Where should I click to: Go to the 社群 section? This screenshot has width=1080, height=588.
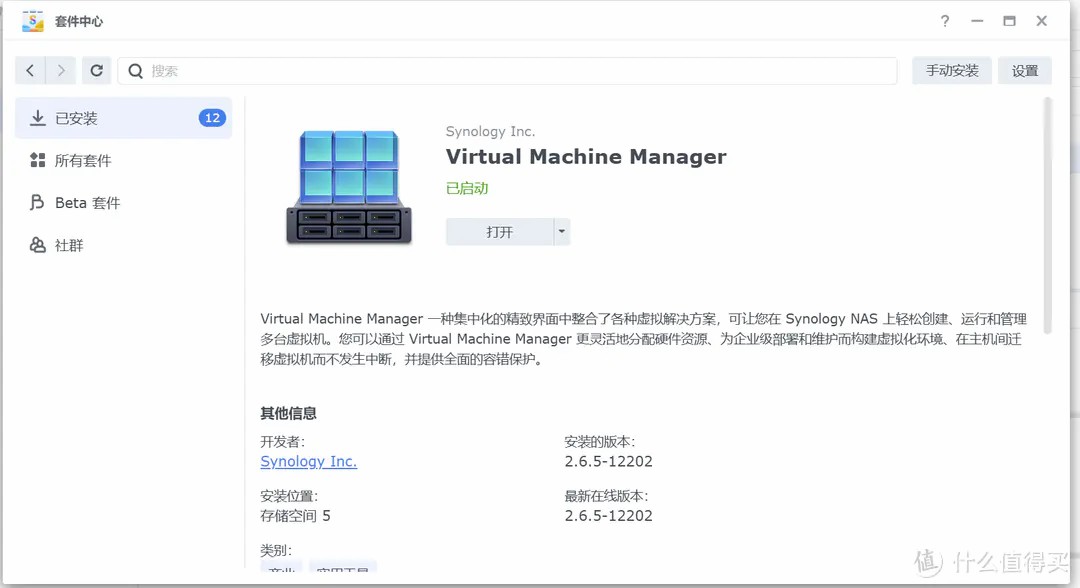(69, 245)
